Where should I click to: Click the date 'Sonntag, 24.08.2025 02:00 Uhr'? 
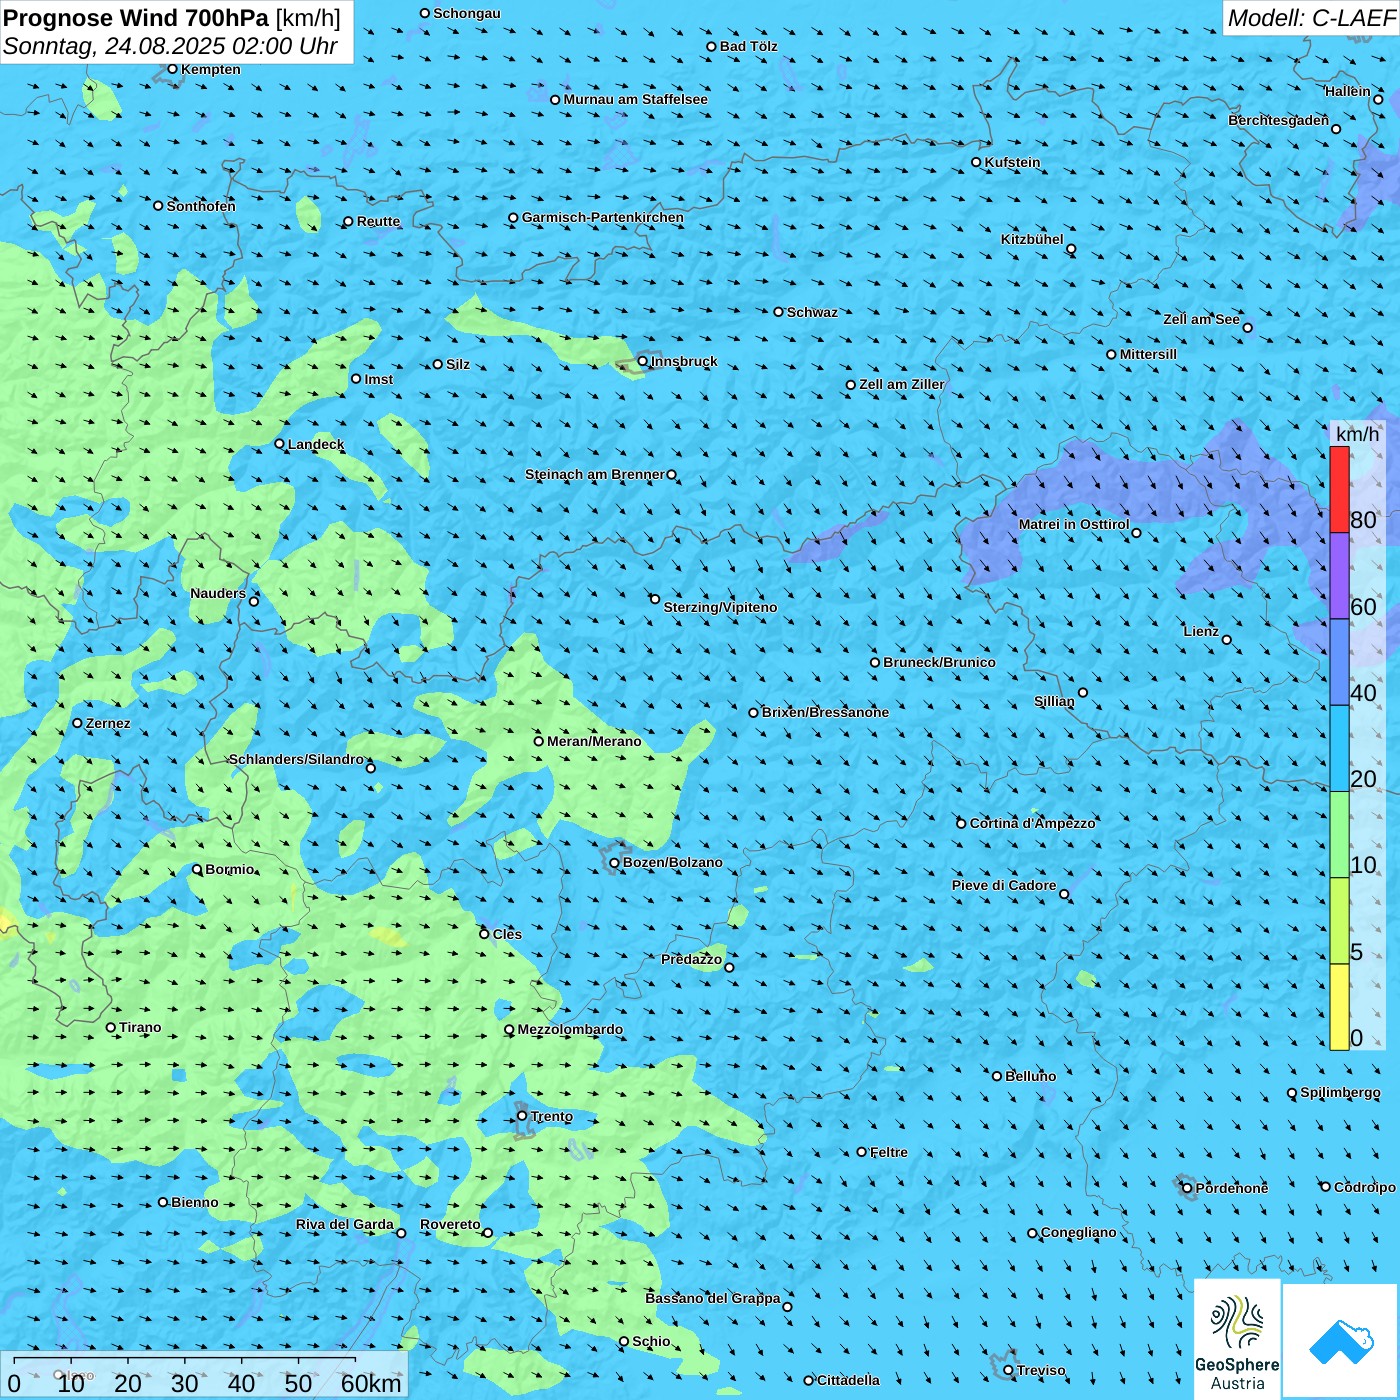pyautogui.click(x=170, y=46)
